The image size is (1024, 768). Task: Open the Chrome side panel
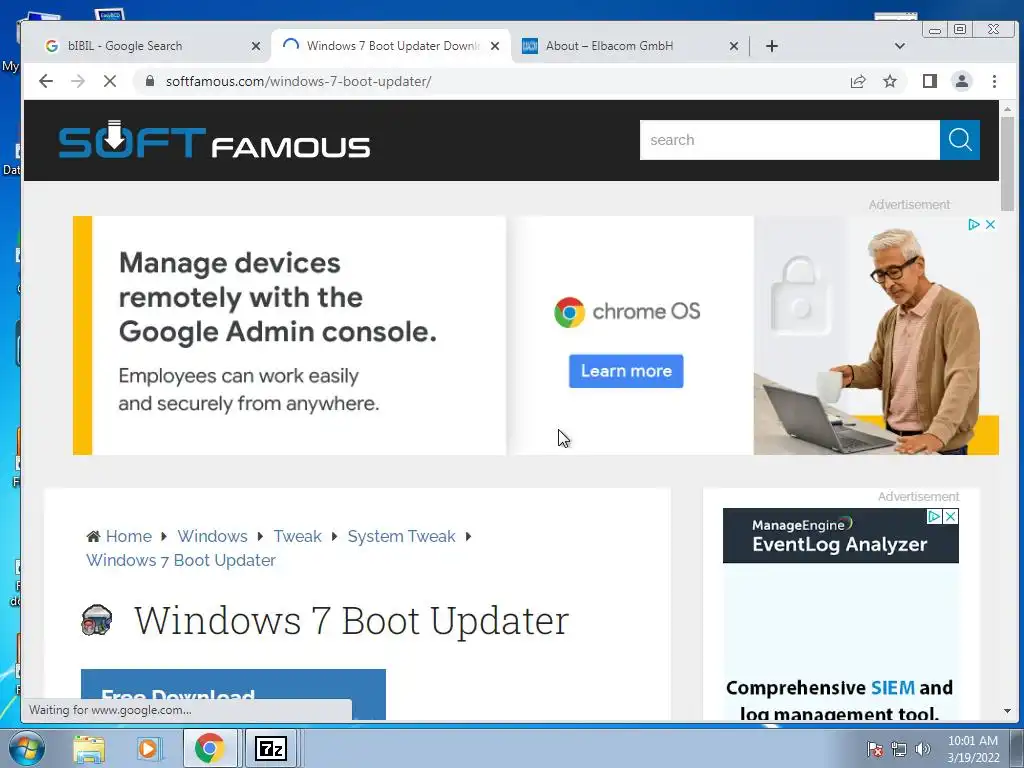929,81
